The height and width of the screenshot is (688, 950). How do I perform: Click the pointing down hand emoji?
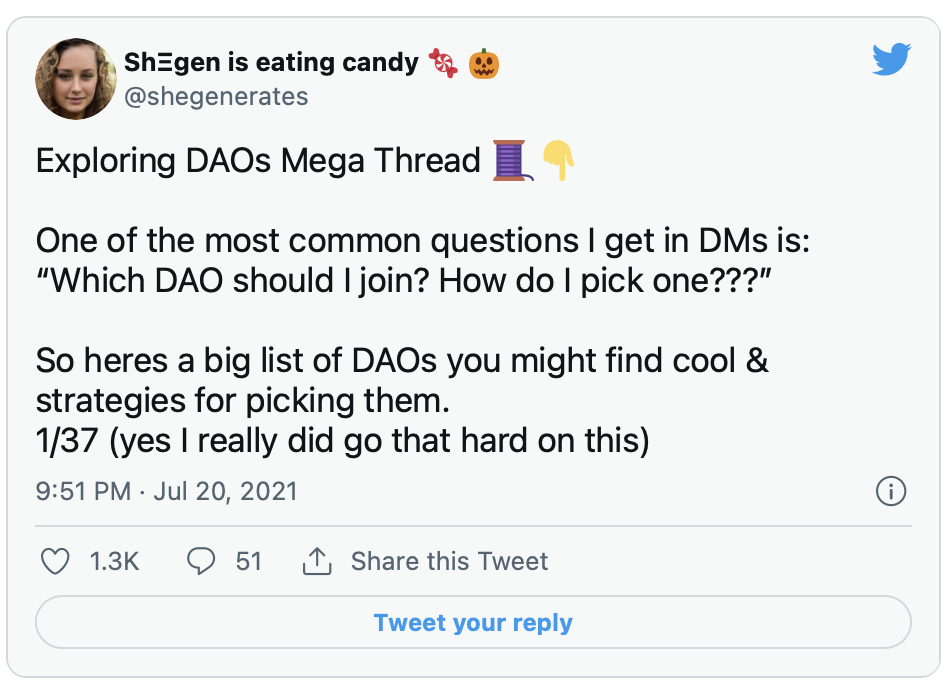(x=558, y=161)
